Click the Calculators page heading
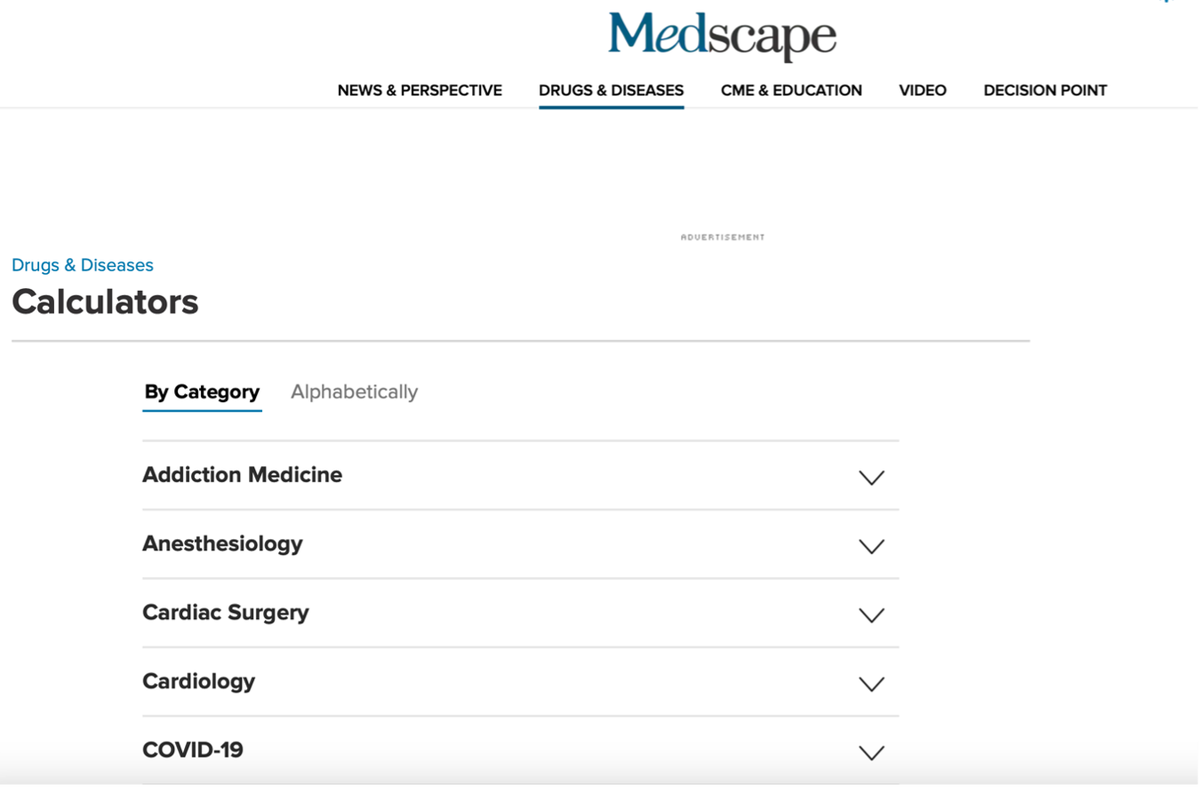Viewport: 1200px width, 788px height. [x=105, y=302]
